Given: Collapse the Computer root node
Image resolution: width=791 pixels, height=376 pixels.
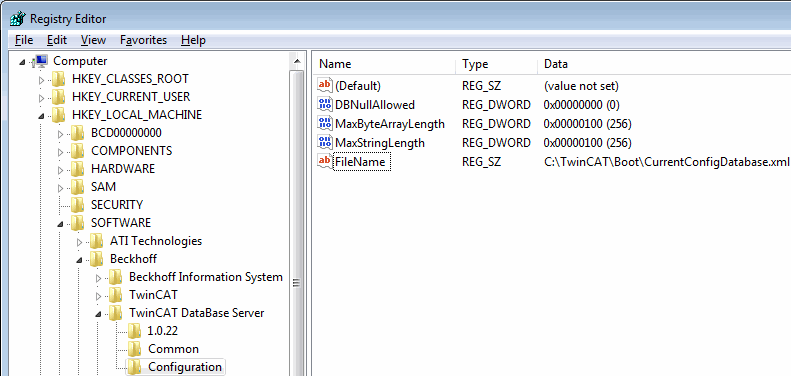Looking at the screenshot, I should click(22, 62).
